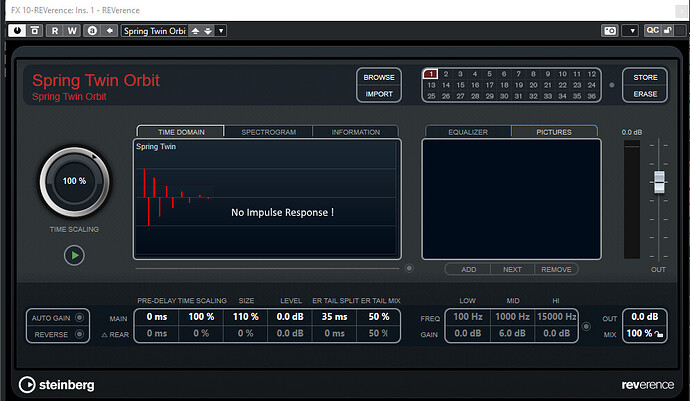Select program slot 24
The width and height of the screenshot is (690, 401).
coord(592,85)
